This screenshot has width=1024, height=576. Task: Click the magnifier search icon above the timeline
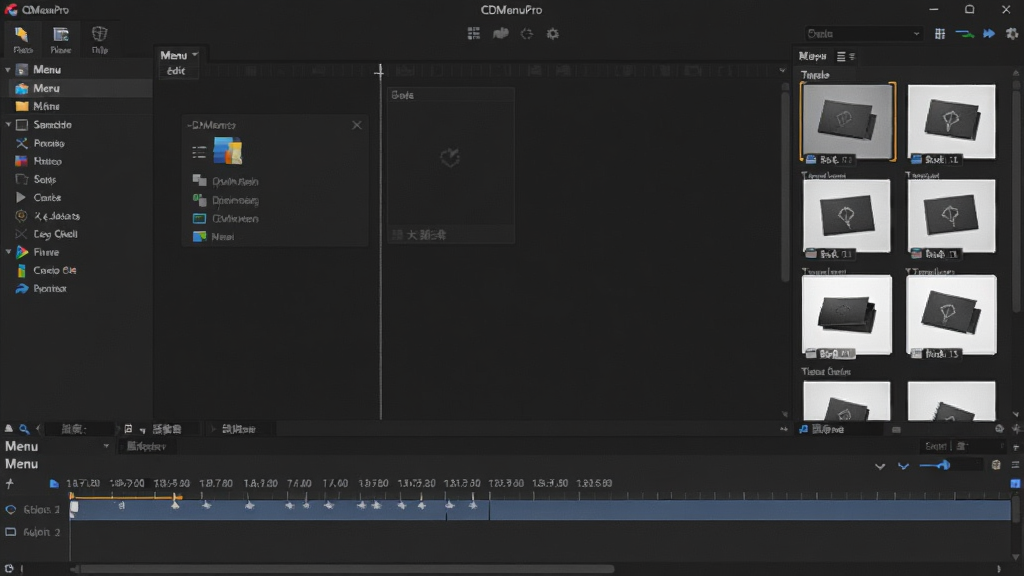[24, 429]
